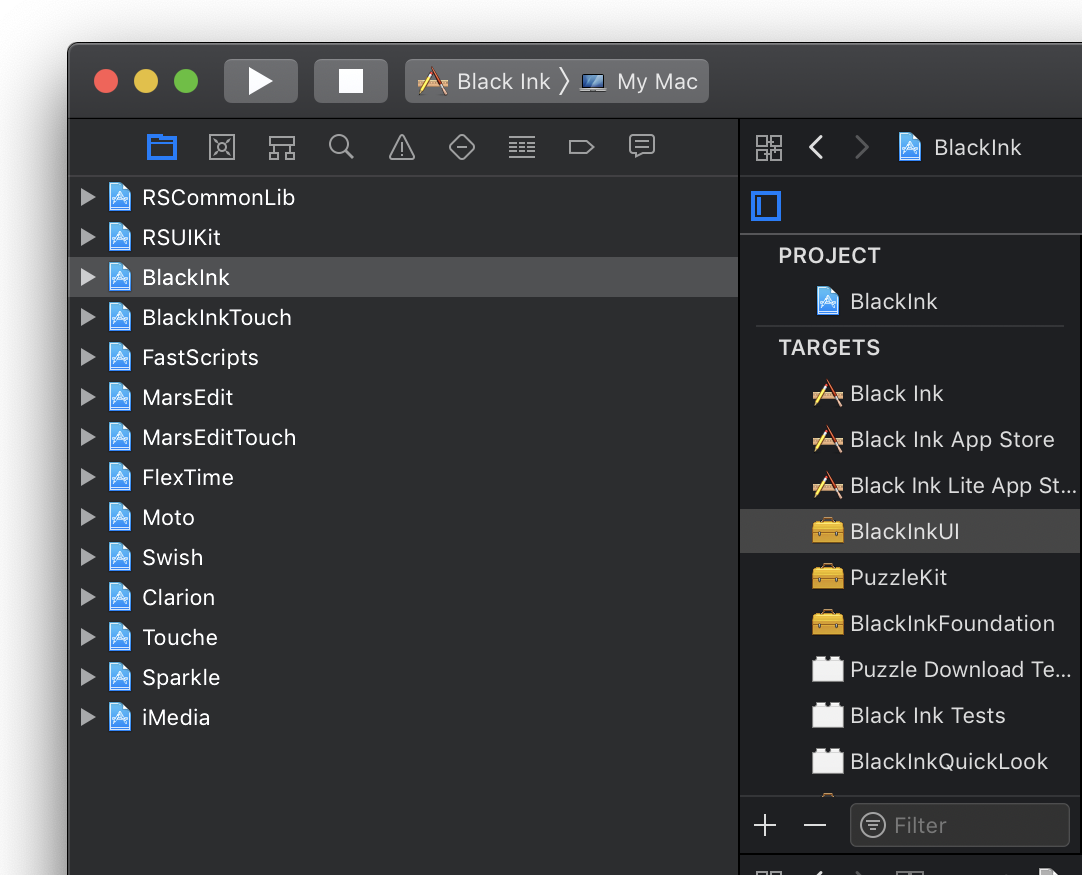Expand the Moto project
1082x875 pixels.
tap(88, 518)
